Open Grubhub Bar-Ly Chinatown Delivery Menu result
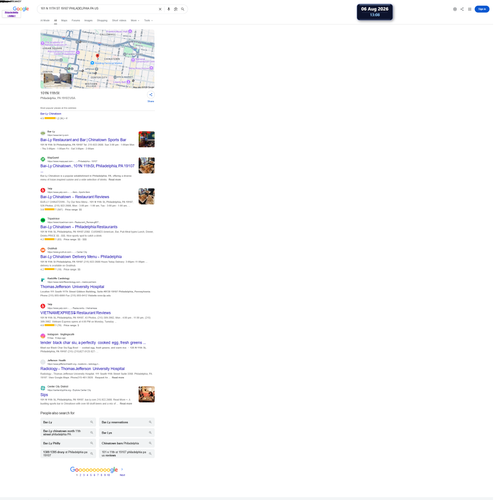Image resolution: width=496 pixels, height=500 pixels. (81, 257)
